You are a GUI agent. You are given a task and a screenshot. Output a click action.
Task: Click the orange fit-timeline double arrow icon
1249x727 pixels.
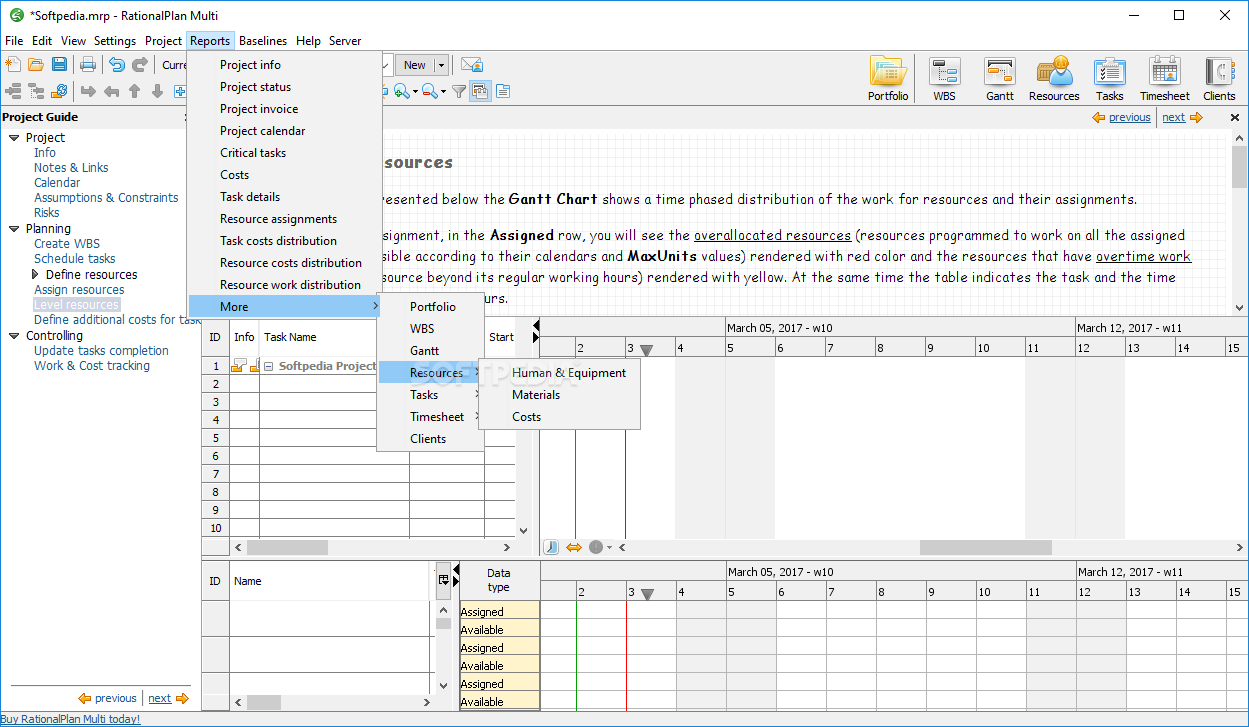(x=574, y=547)
